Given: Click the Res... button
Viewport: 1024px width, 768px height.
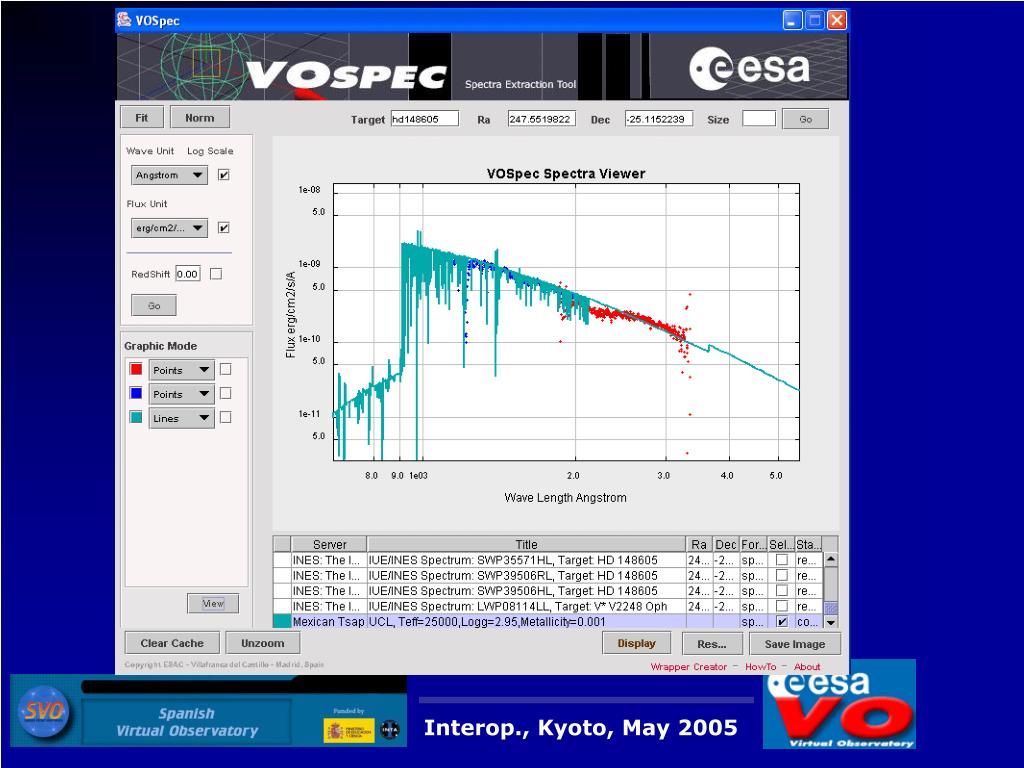Looking at the screenshot, I should 712,644.
